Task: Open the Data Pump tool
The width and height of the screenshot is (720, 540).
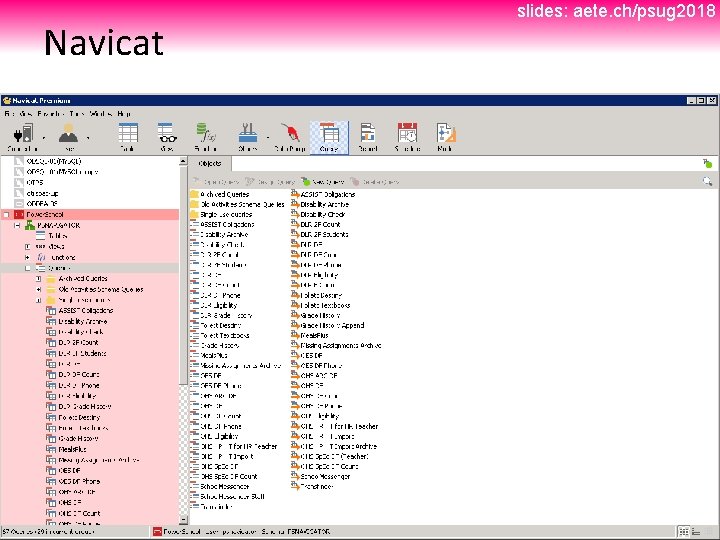Action: click(x=290, y=137)
